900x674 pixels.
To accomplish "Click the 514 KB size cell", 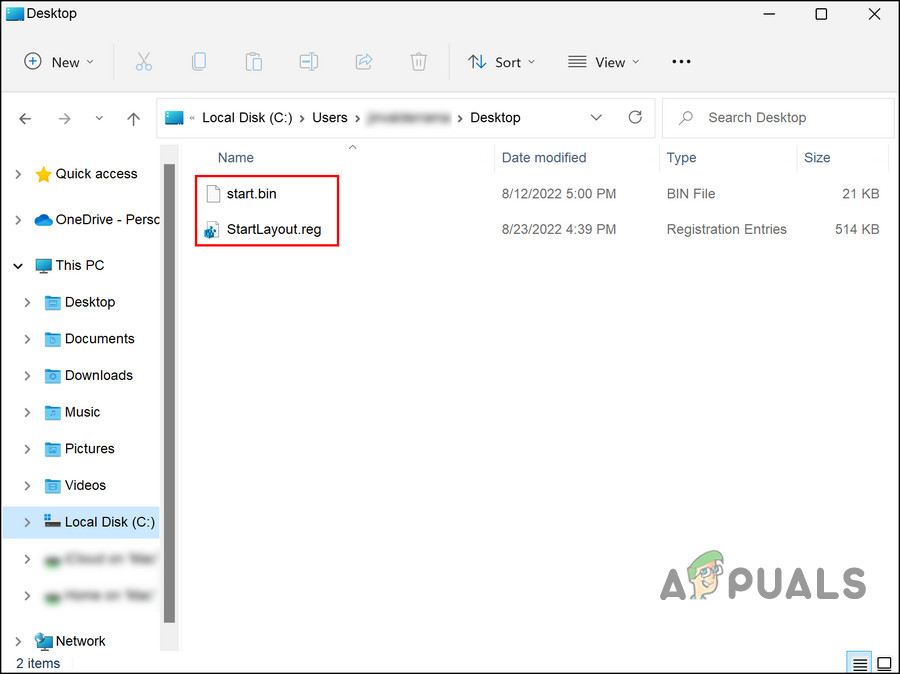I will [857, 230].
